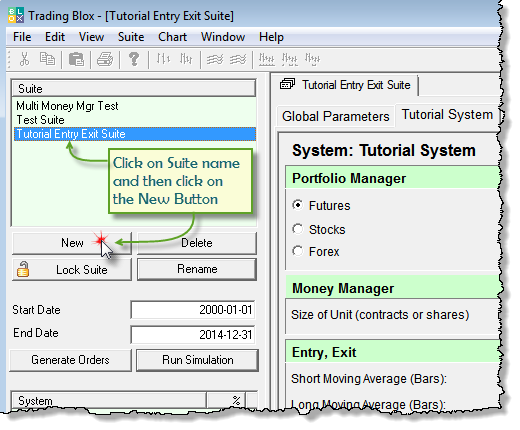Click the Paste clipboard toolbar icon
This screenshot has height=430, width=520.
76,59
